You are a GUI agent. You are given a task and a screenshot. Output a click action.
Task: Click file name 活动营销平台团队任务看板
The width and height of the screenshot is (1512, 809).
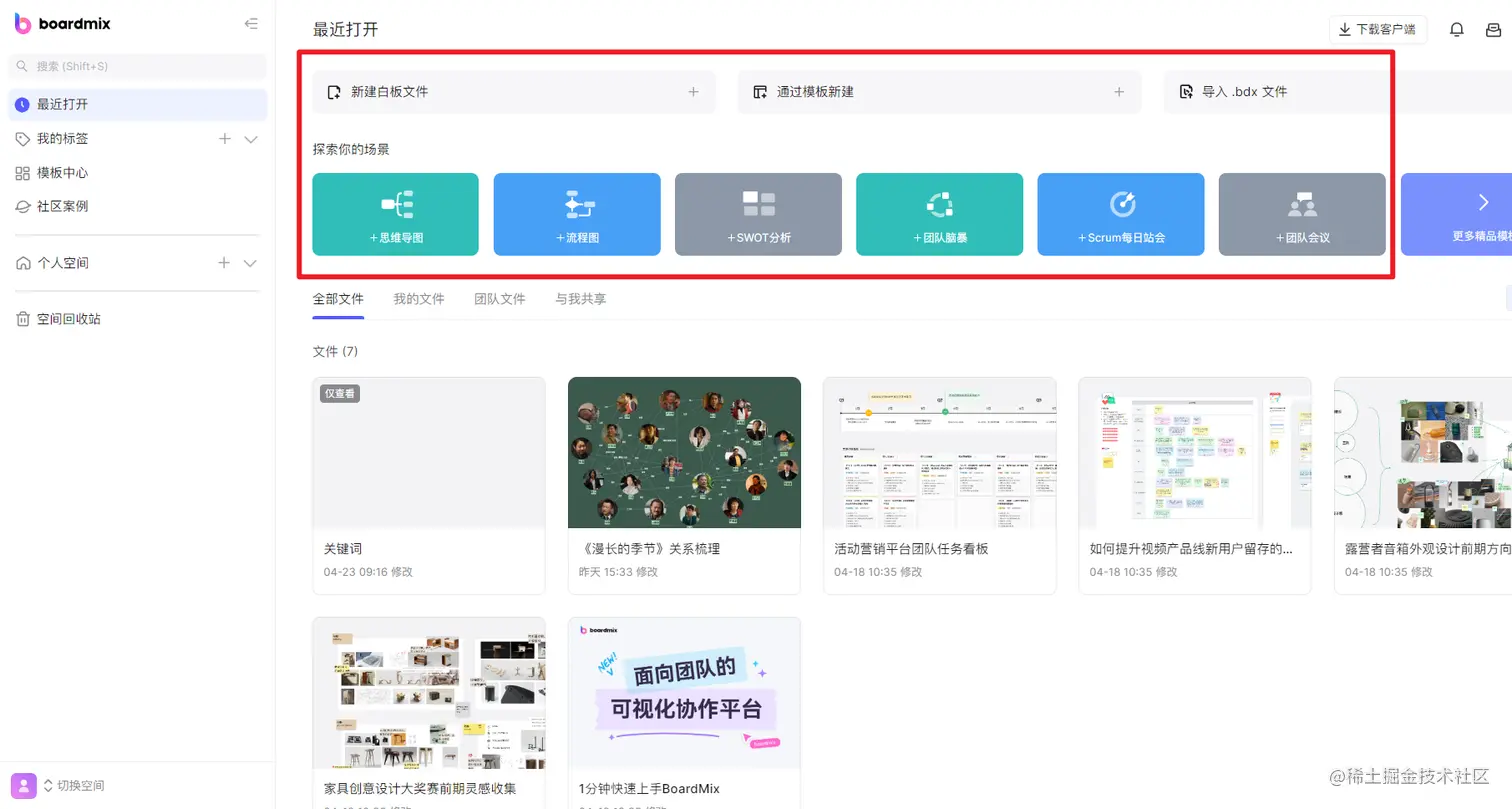pyautogui.click(x=912, y=549)
